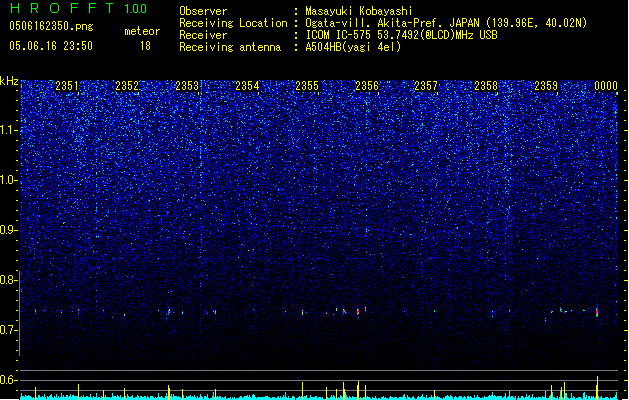Click the 2356 time marker
Screen dimensions: 629x400
point(367,86)
